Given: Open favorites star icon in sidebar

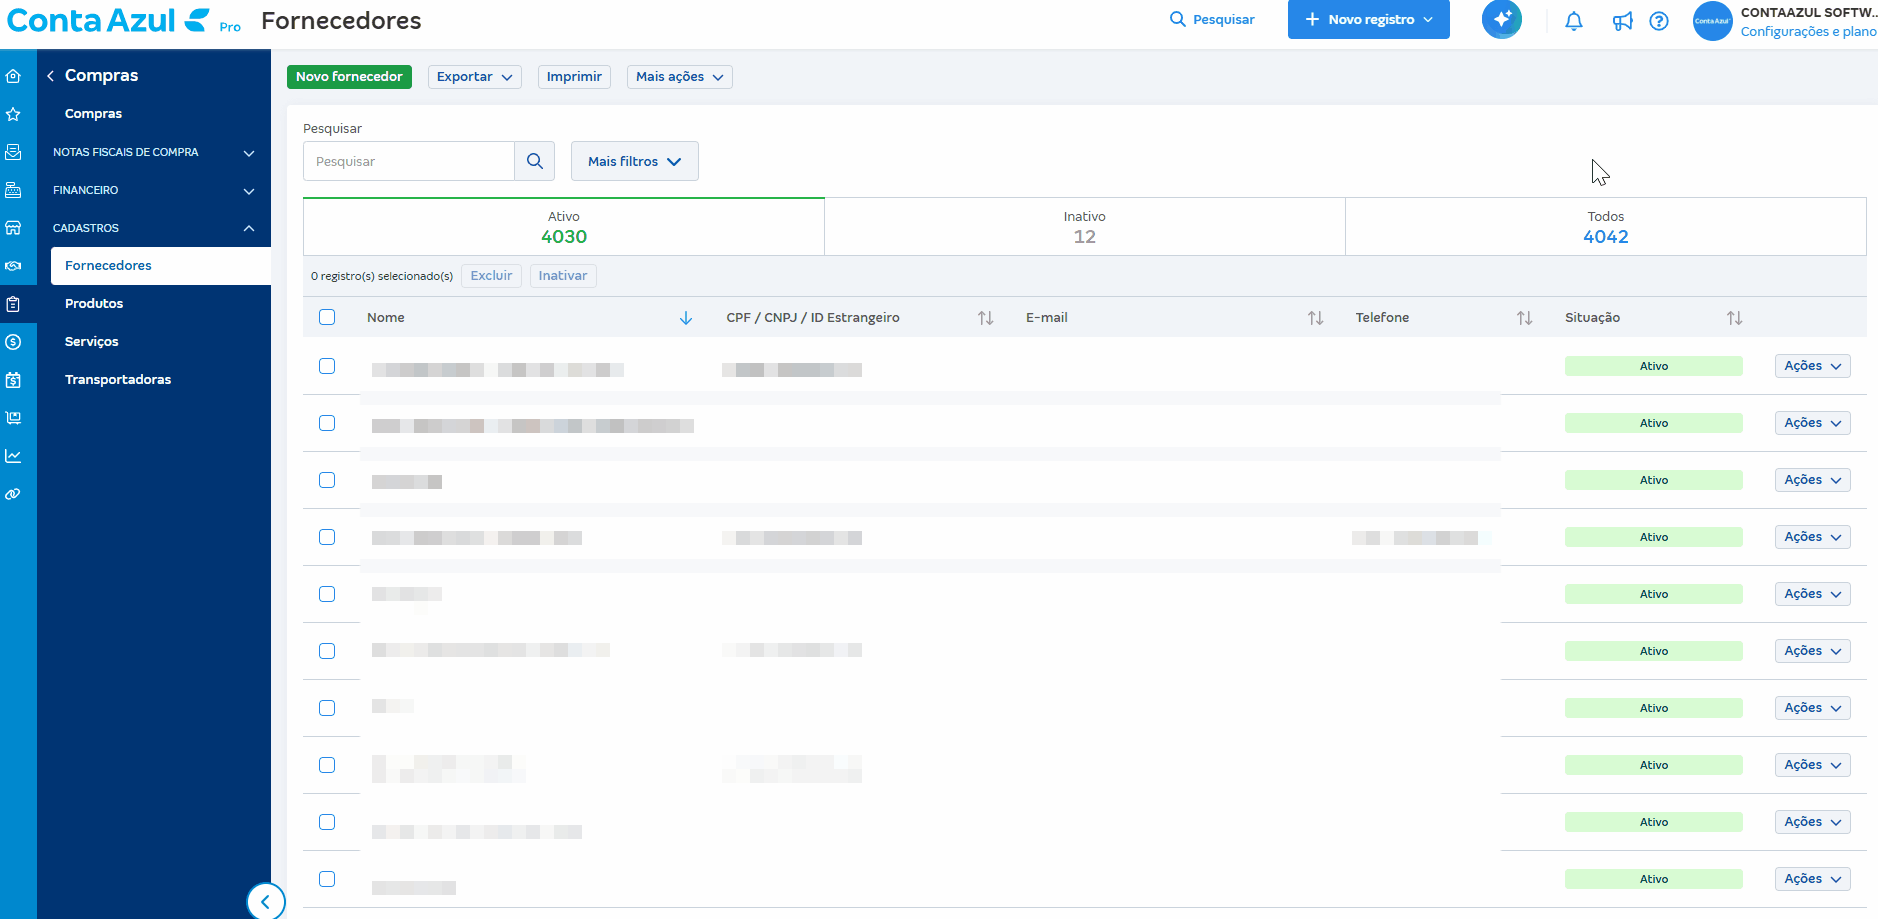Looking at the screenshot, I should coord(14,114).
